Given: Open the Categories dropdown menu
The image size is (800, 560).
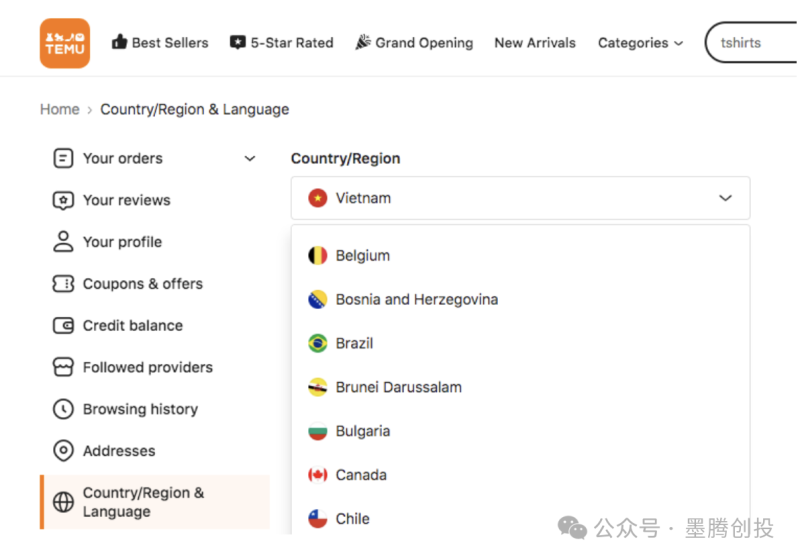Looking at the screenshot, I should pyautogui.click(x=640, y=43).
